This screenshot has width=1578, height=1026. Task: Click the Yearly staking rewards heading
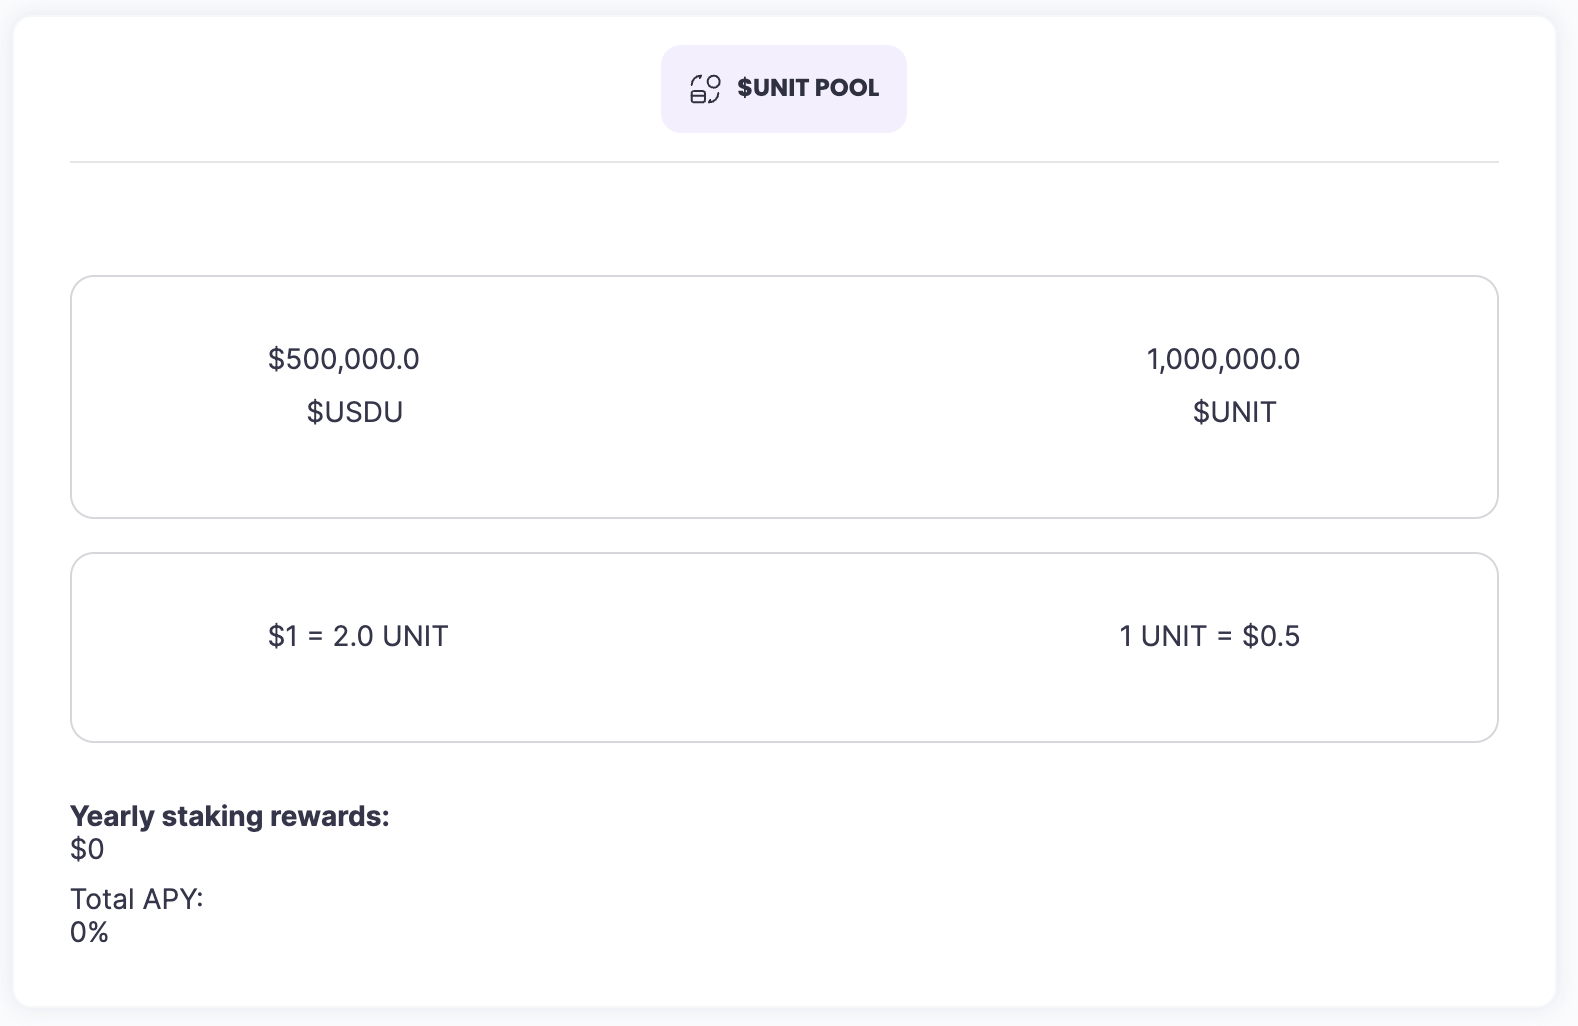(229, 816)
